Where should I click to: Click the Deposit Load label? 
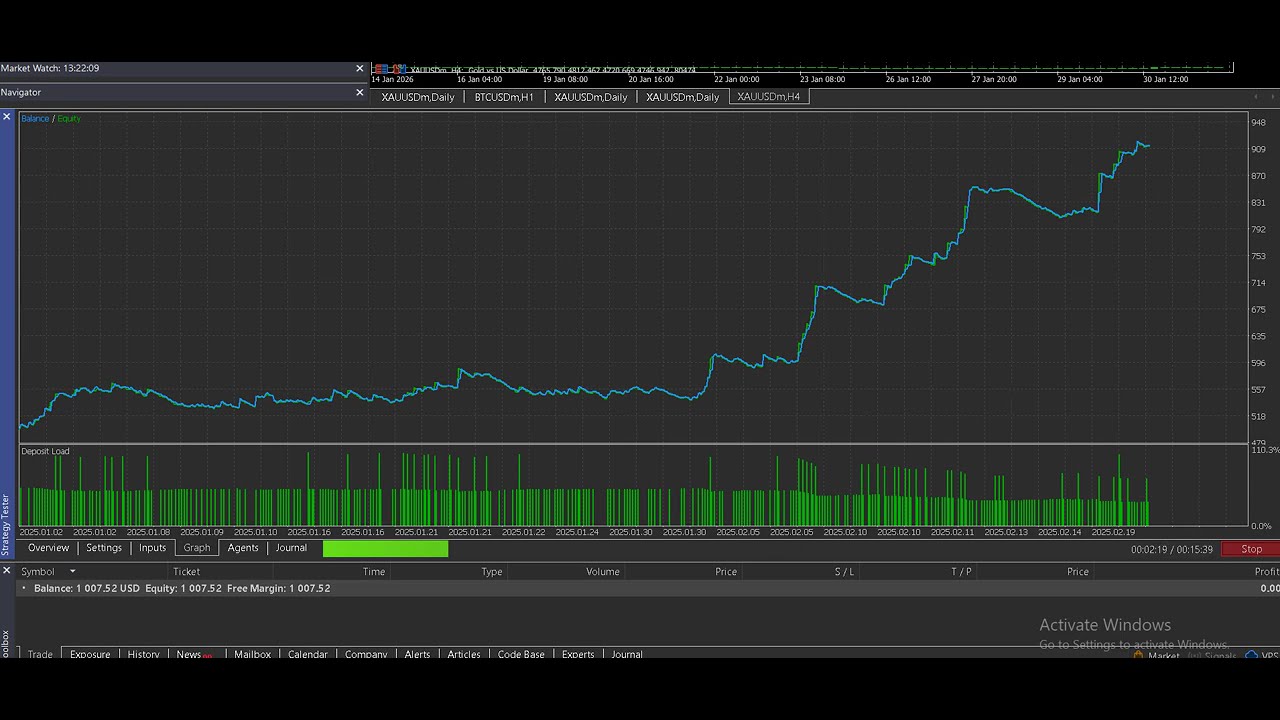coord(46,451)
